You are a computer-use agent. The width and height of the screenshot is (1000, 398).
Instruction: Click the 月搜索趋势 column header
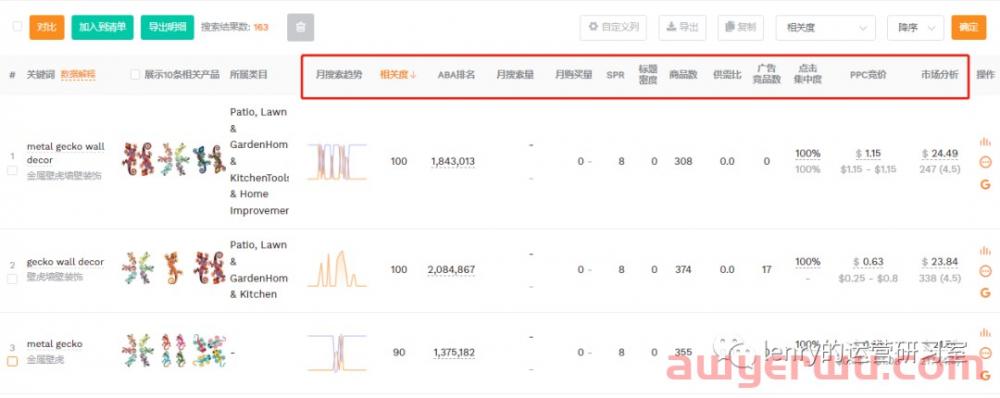coord(339,75)
